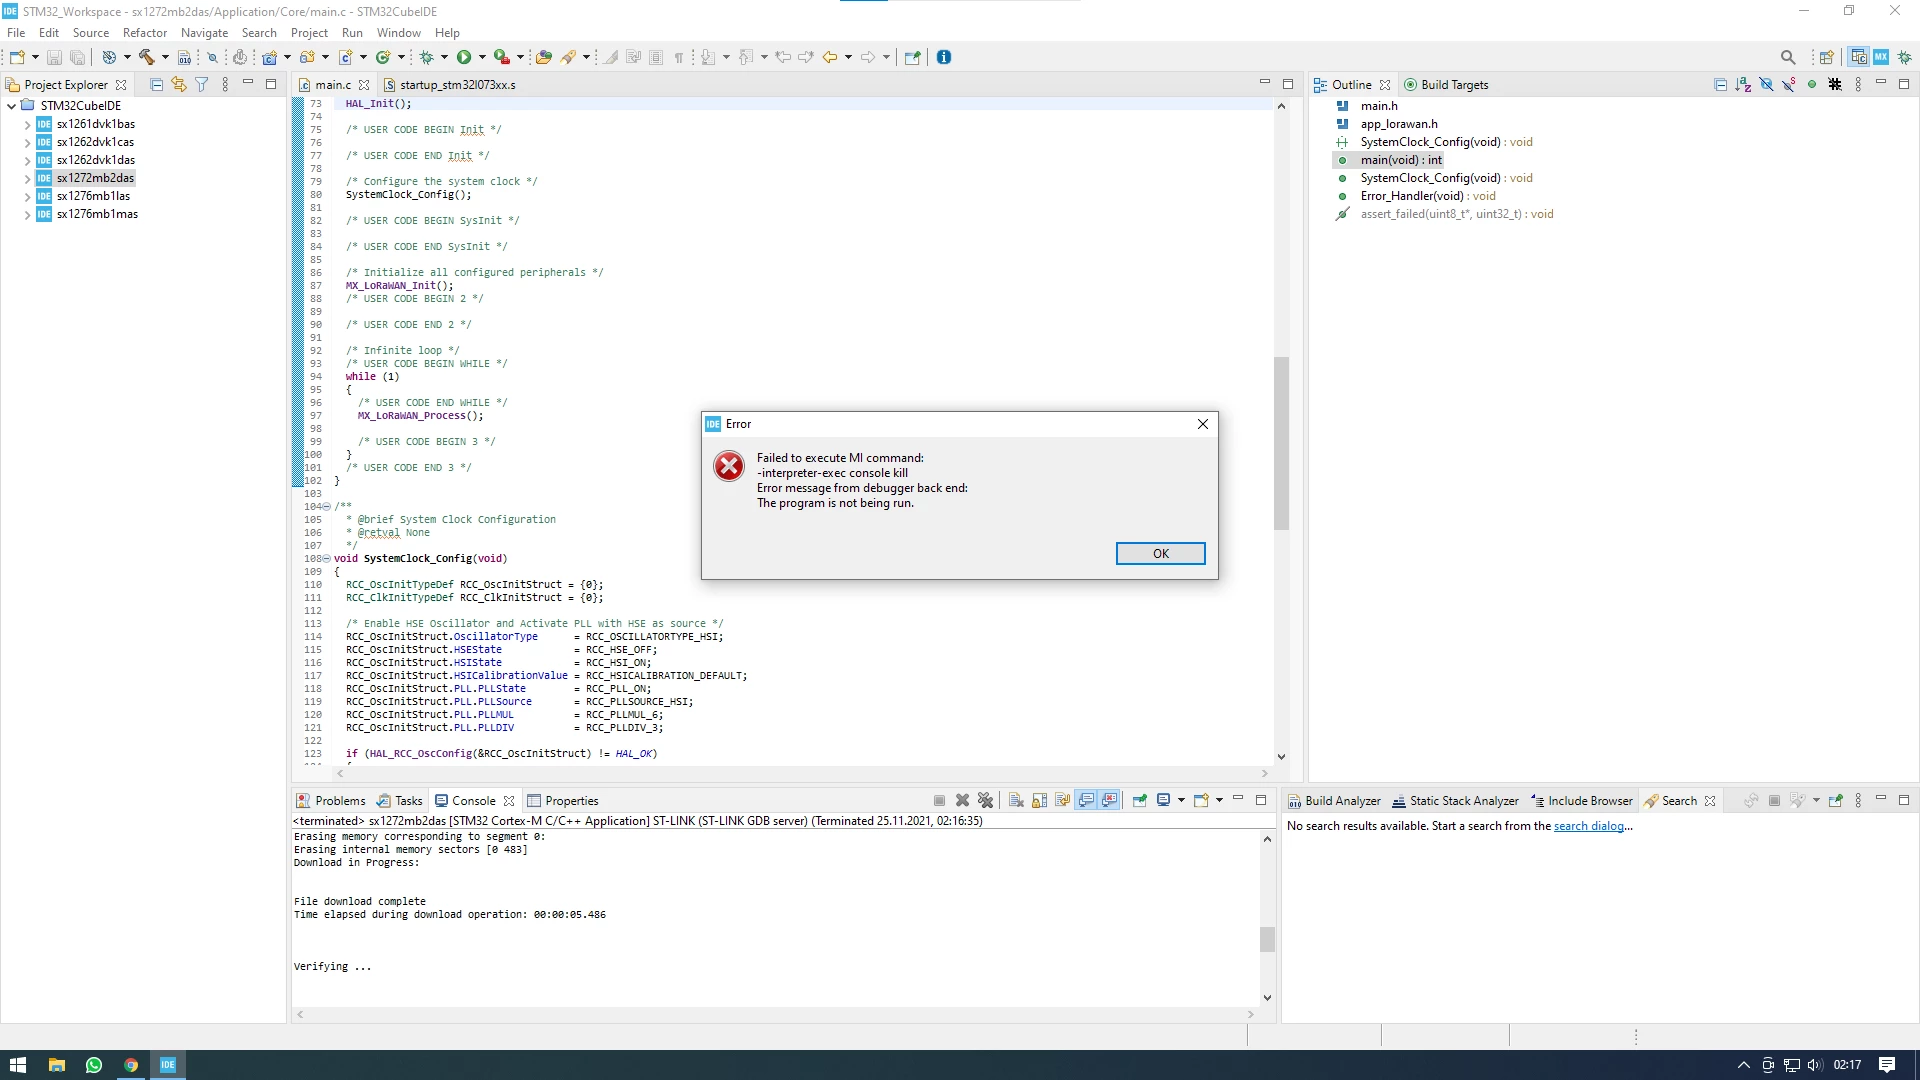Screen dimensions: 1920x1080
Task: Toggle Word Wrap in Console toolbar
Action: pos(1062,800)
